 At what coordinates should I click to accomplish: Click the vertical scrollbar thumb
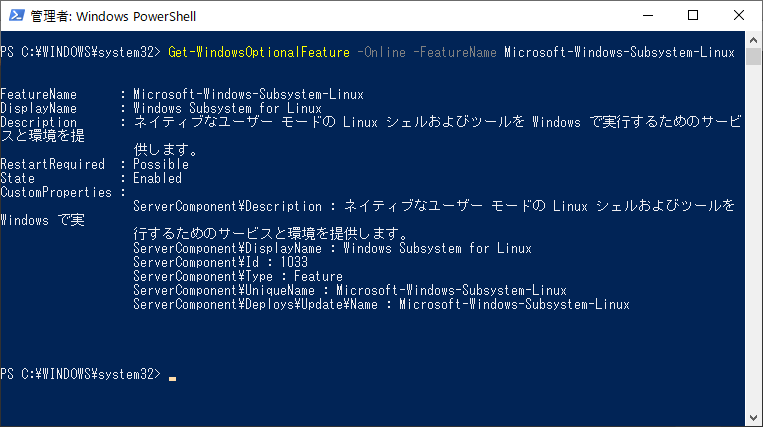point(753,56)
